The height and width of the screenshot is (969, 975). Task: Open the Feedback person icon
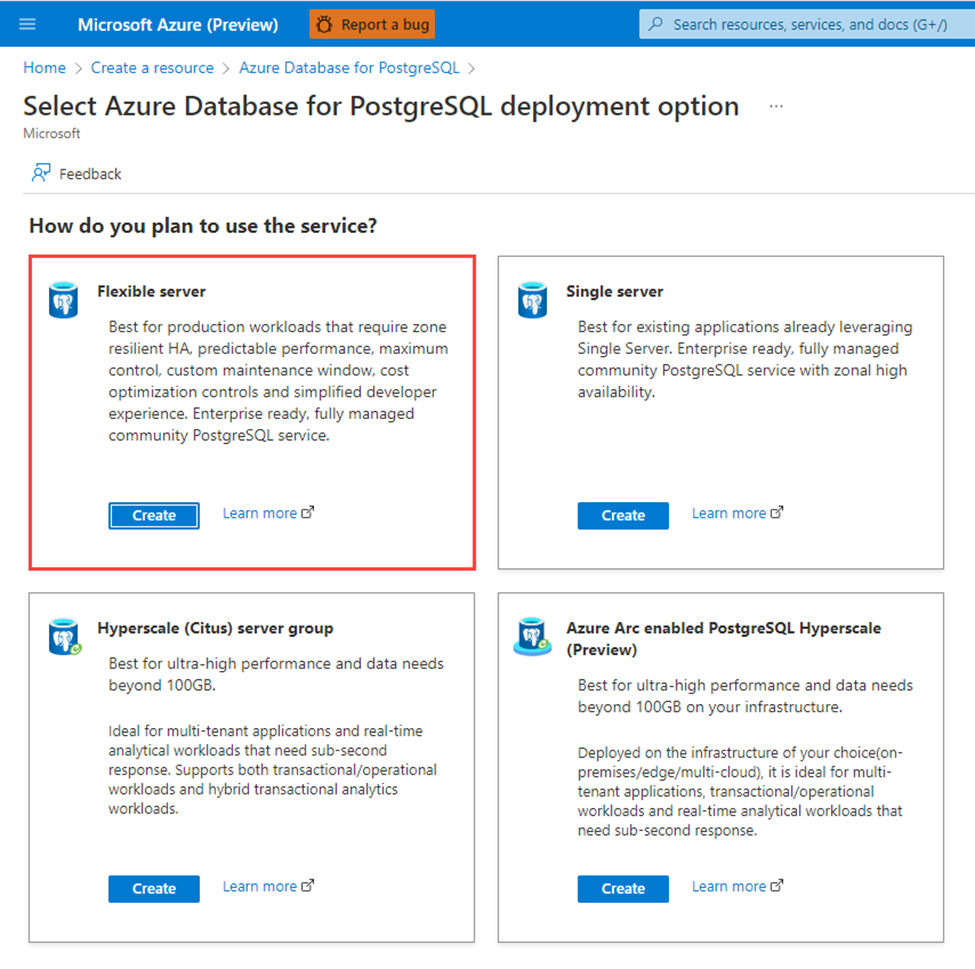(x=41, y=173)
